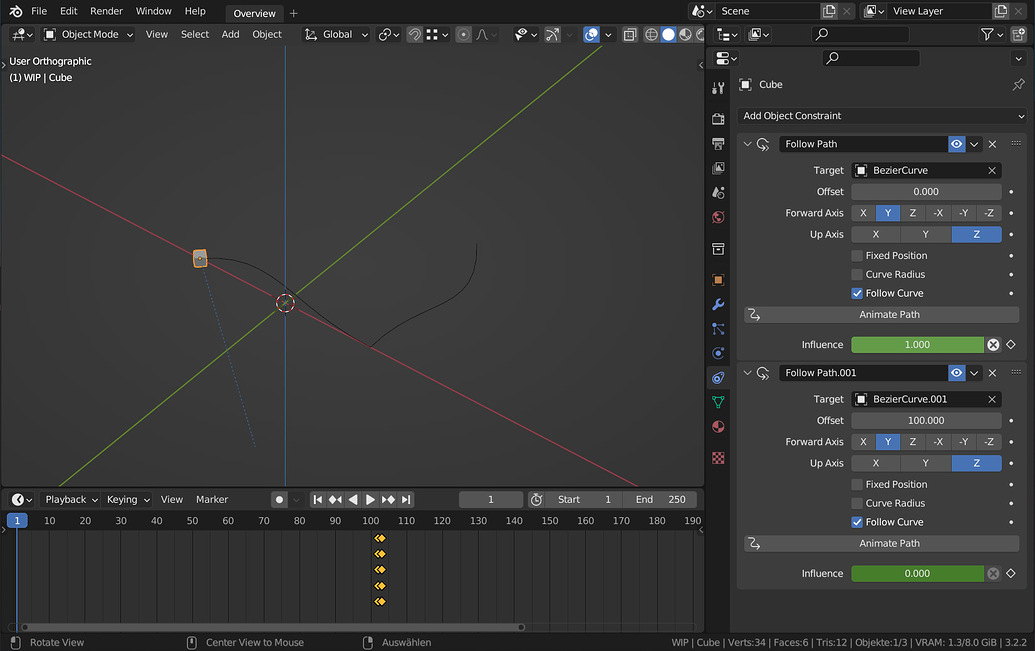This screenshot has width=1035, height=651.
Task: Jump to next keyframe
Action: tap(388, 500)
